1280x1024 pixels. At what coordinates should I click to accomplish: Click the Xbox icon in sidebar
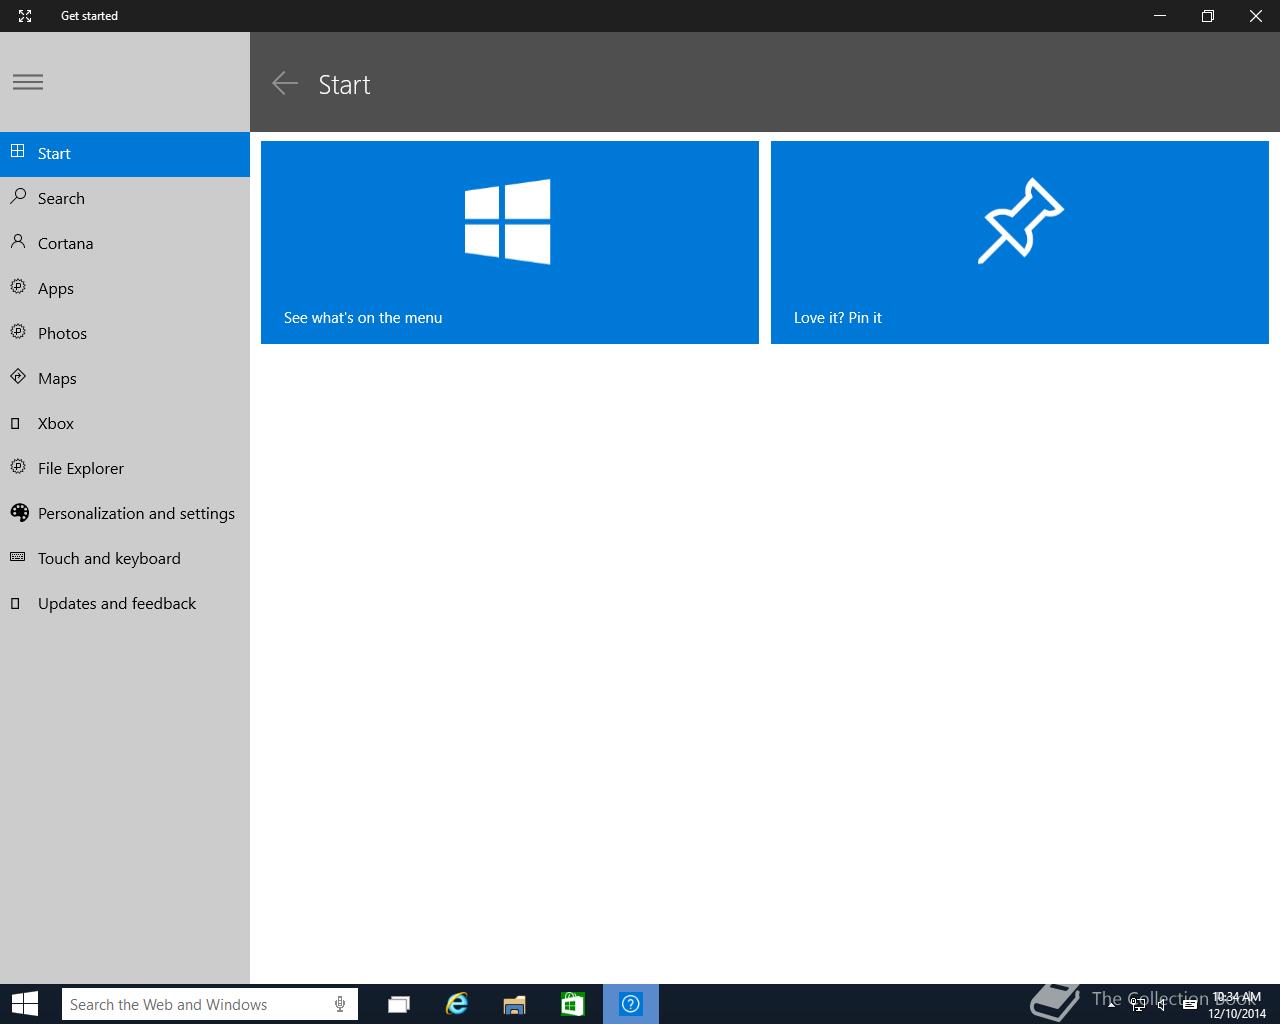click(15, 423)
